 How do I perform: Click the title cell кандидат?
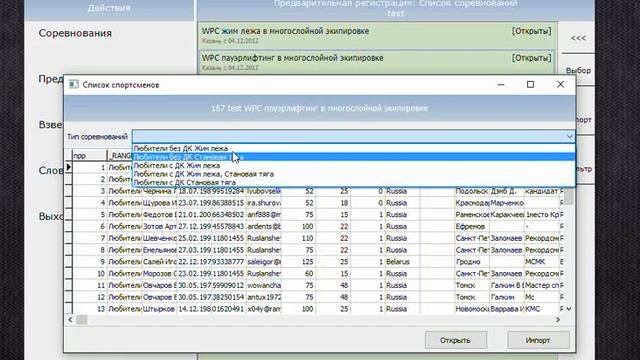542,191
